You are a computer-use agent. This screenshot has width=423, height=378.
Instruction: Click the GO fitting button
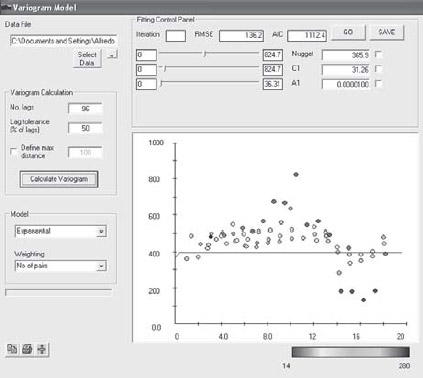coord(348,32)
